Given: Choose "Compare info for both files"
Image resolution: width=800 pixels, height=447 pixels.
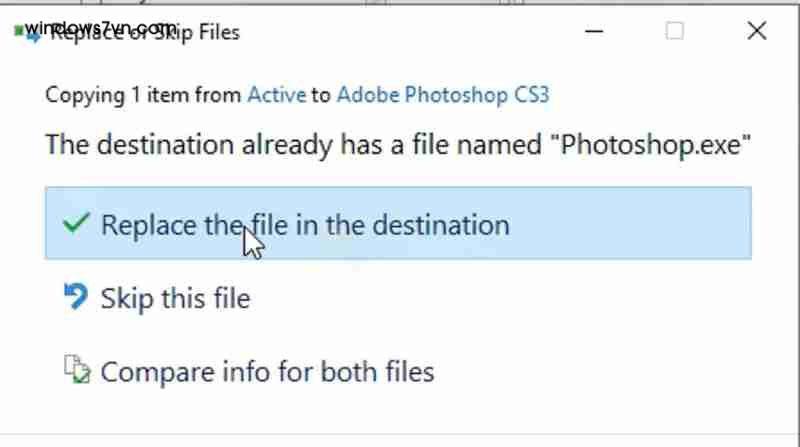Looking at the screenshot, I should [267, 373].
